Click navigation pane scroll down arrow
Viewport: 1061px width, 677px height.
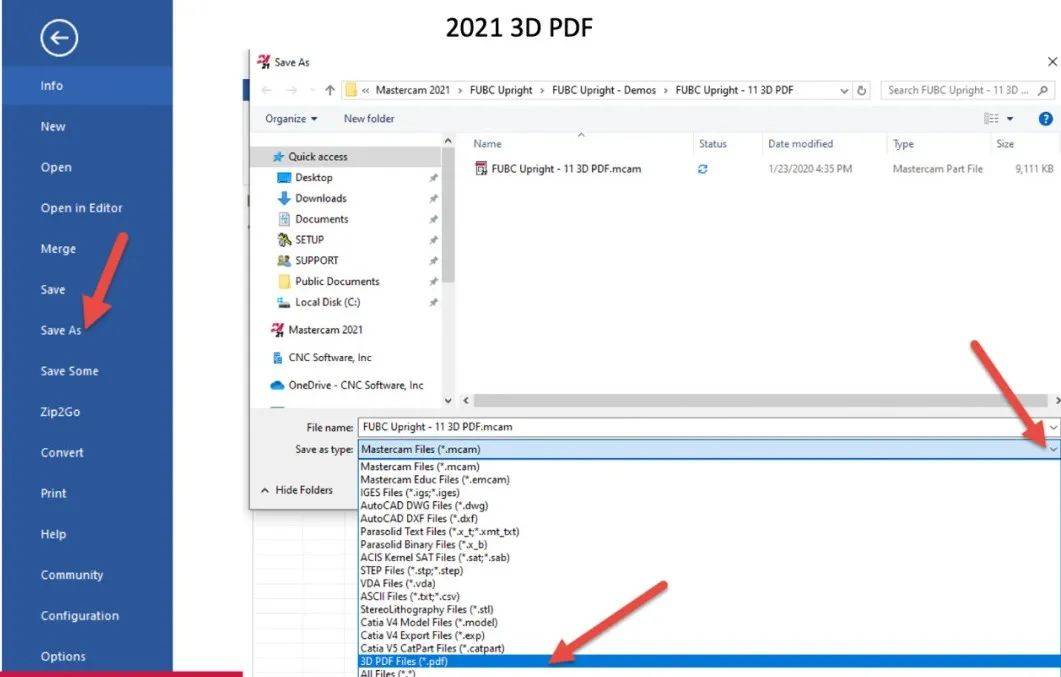pyautogui.click(x=448, y=400)
